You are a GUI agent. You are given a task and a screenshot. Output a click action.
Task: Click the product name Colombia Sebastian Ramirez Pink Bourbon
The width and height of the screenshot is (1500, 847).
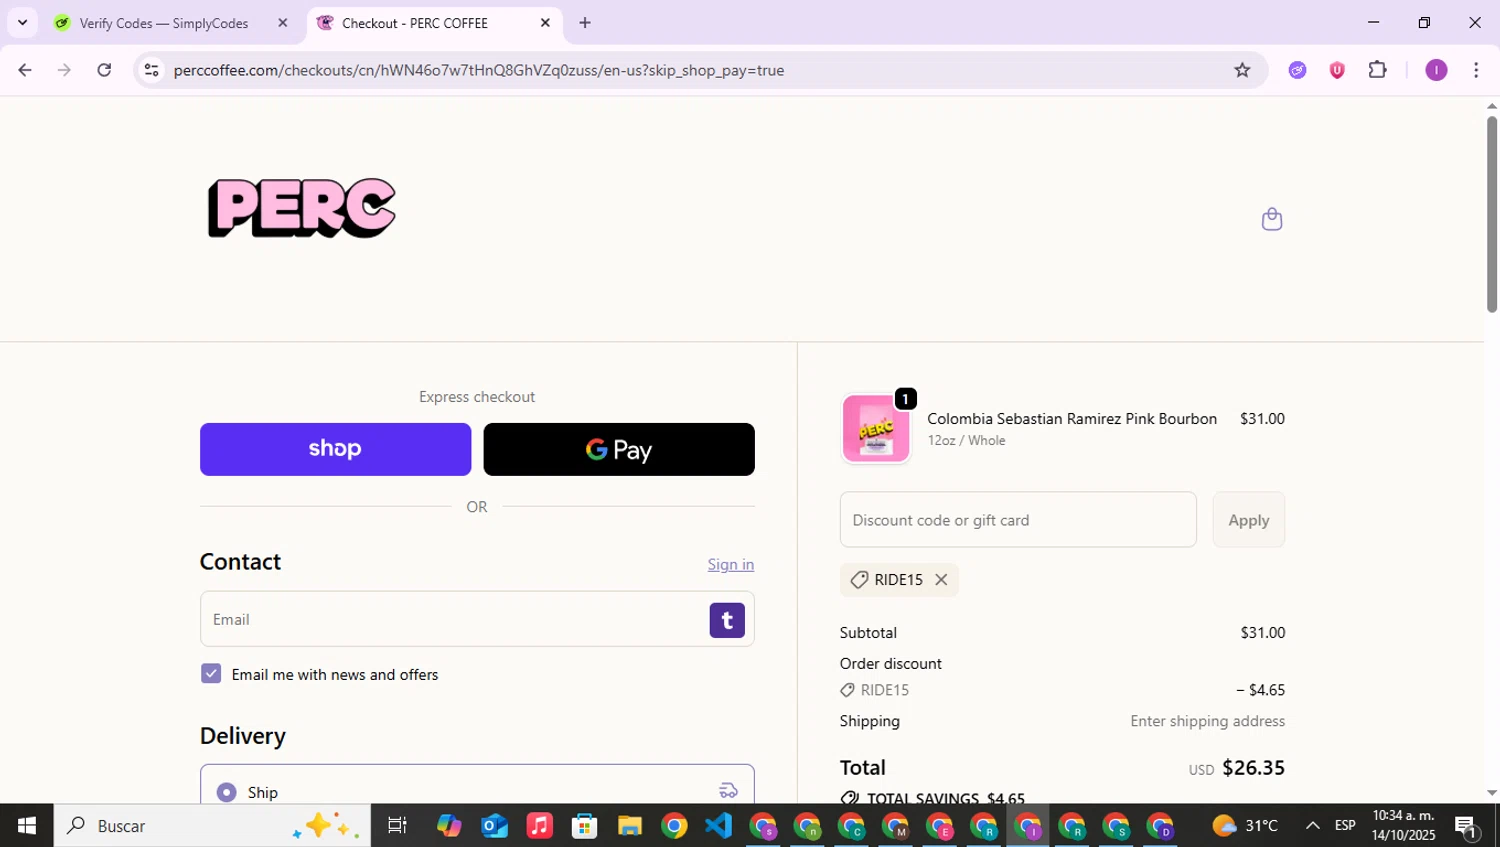(1072, 419)
